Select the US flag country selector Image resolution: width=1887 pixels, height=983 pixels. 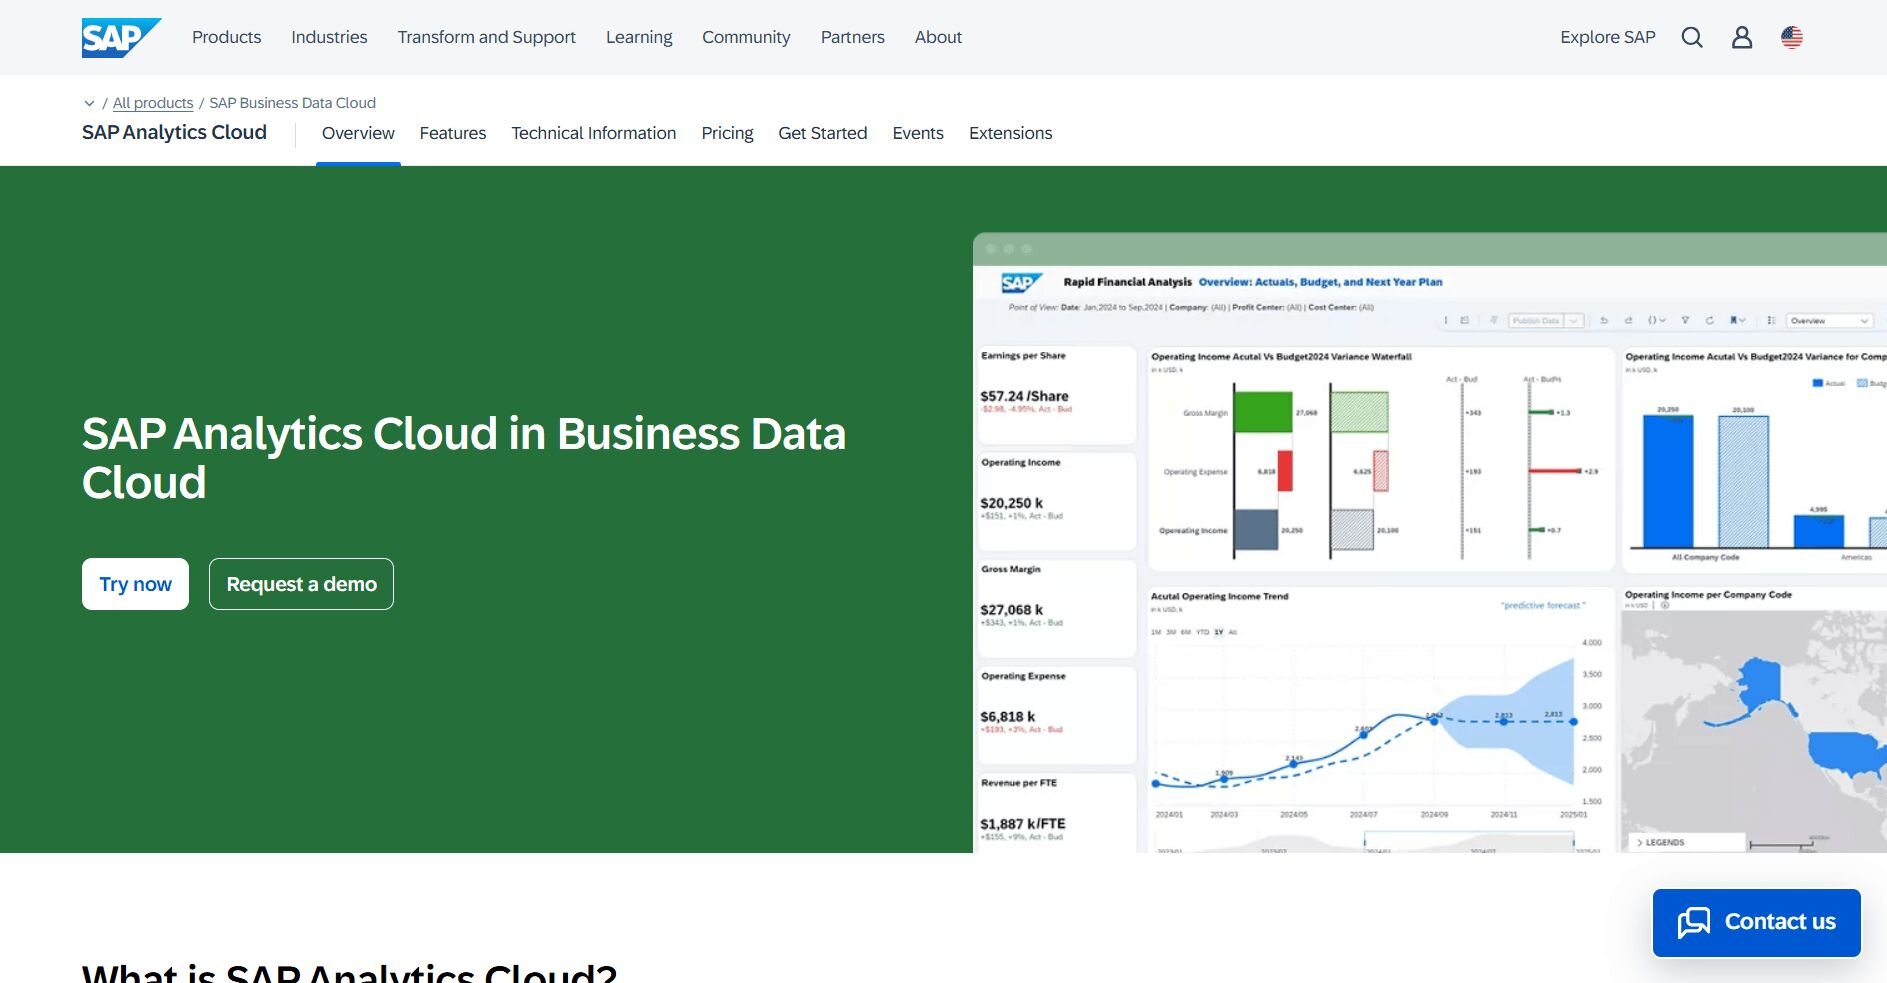click(1791, 38)
